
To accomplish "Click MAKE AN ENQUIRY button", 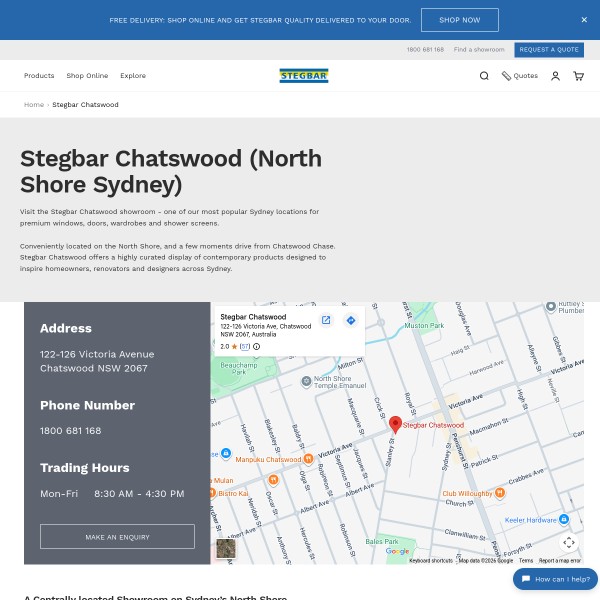I will click(117, 536).
